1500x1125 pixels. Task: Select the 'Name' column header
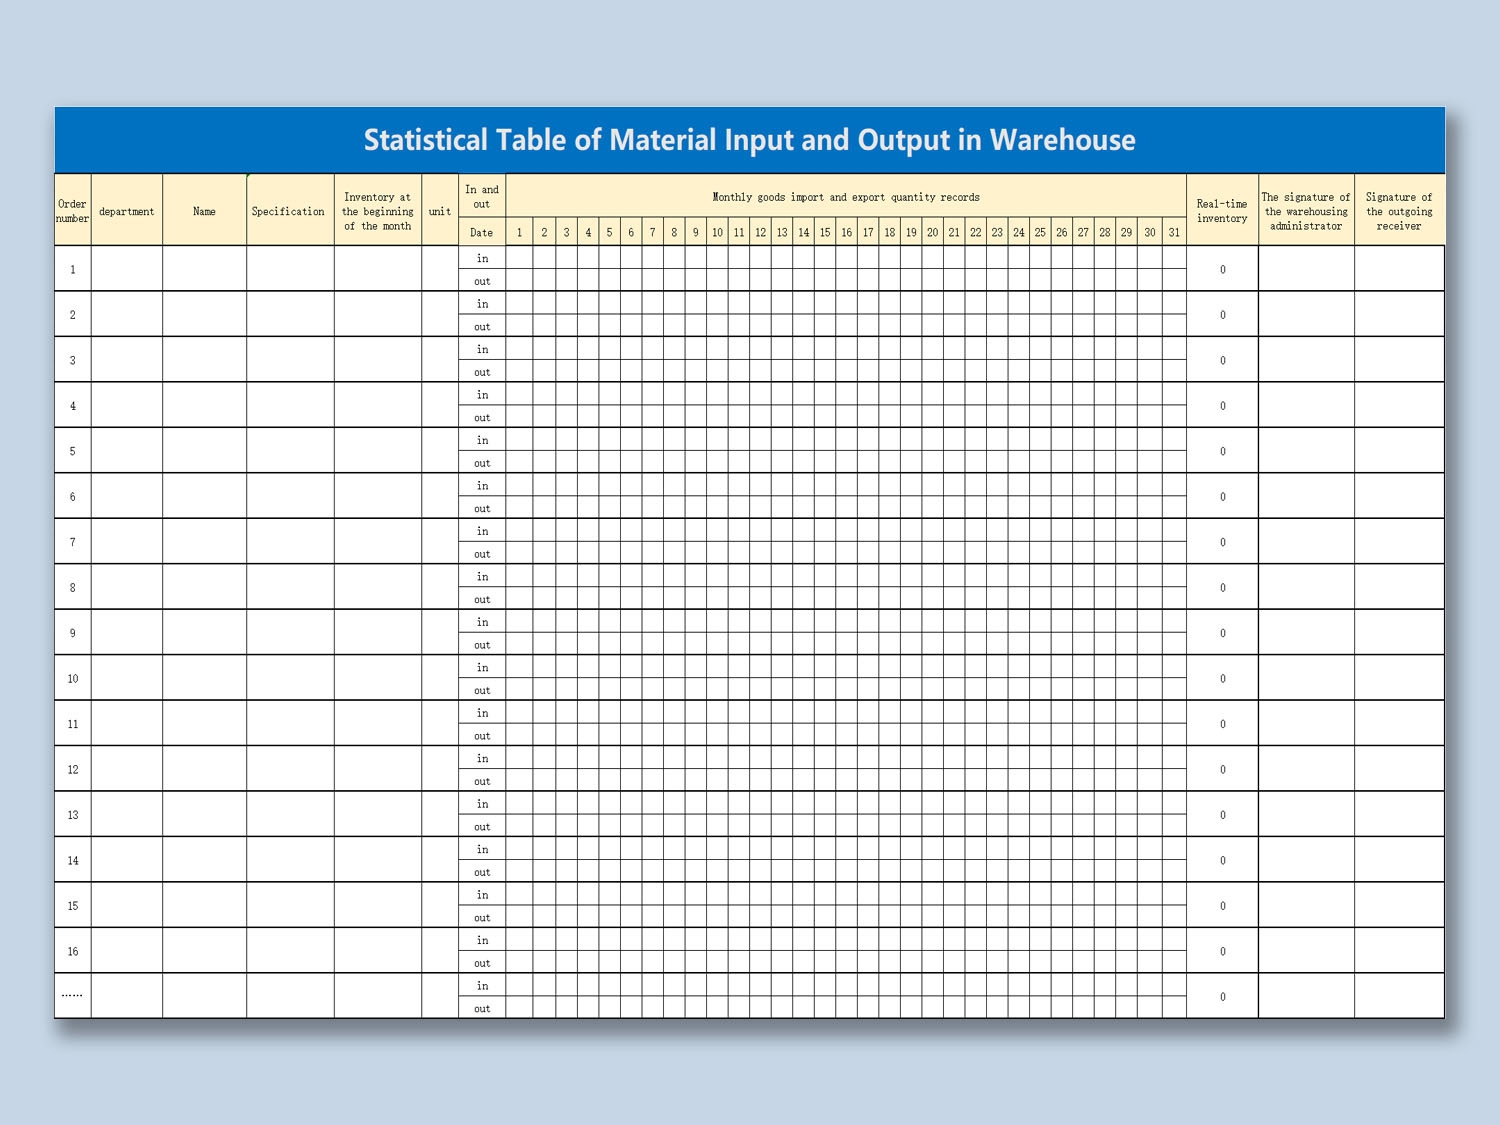click(204, 210)
